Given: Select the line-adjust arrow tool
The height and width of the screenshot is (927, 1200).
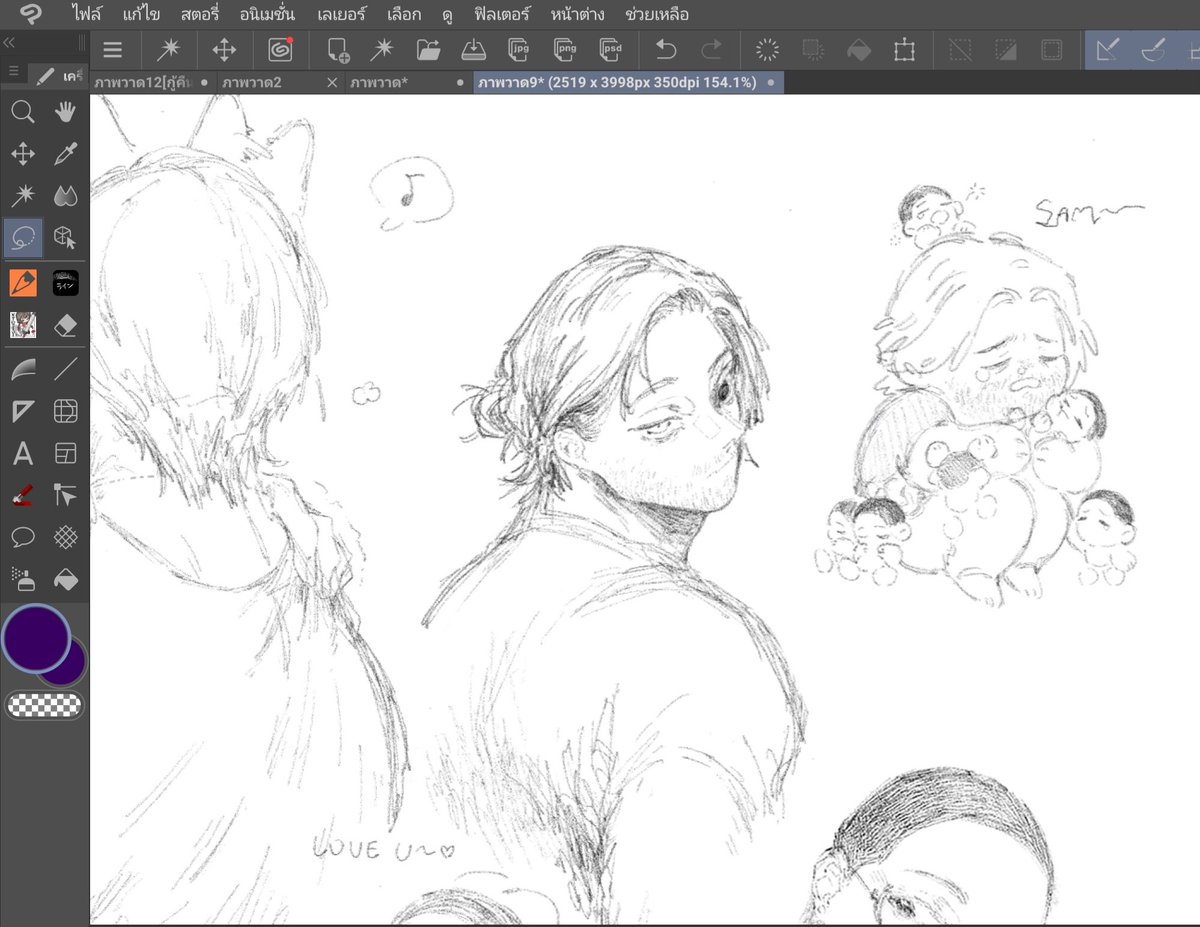Looking at the screenshot, I should [x=66, y=496].
